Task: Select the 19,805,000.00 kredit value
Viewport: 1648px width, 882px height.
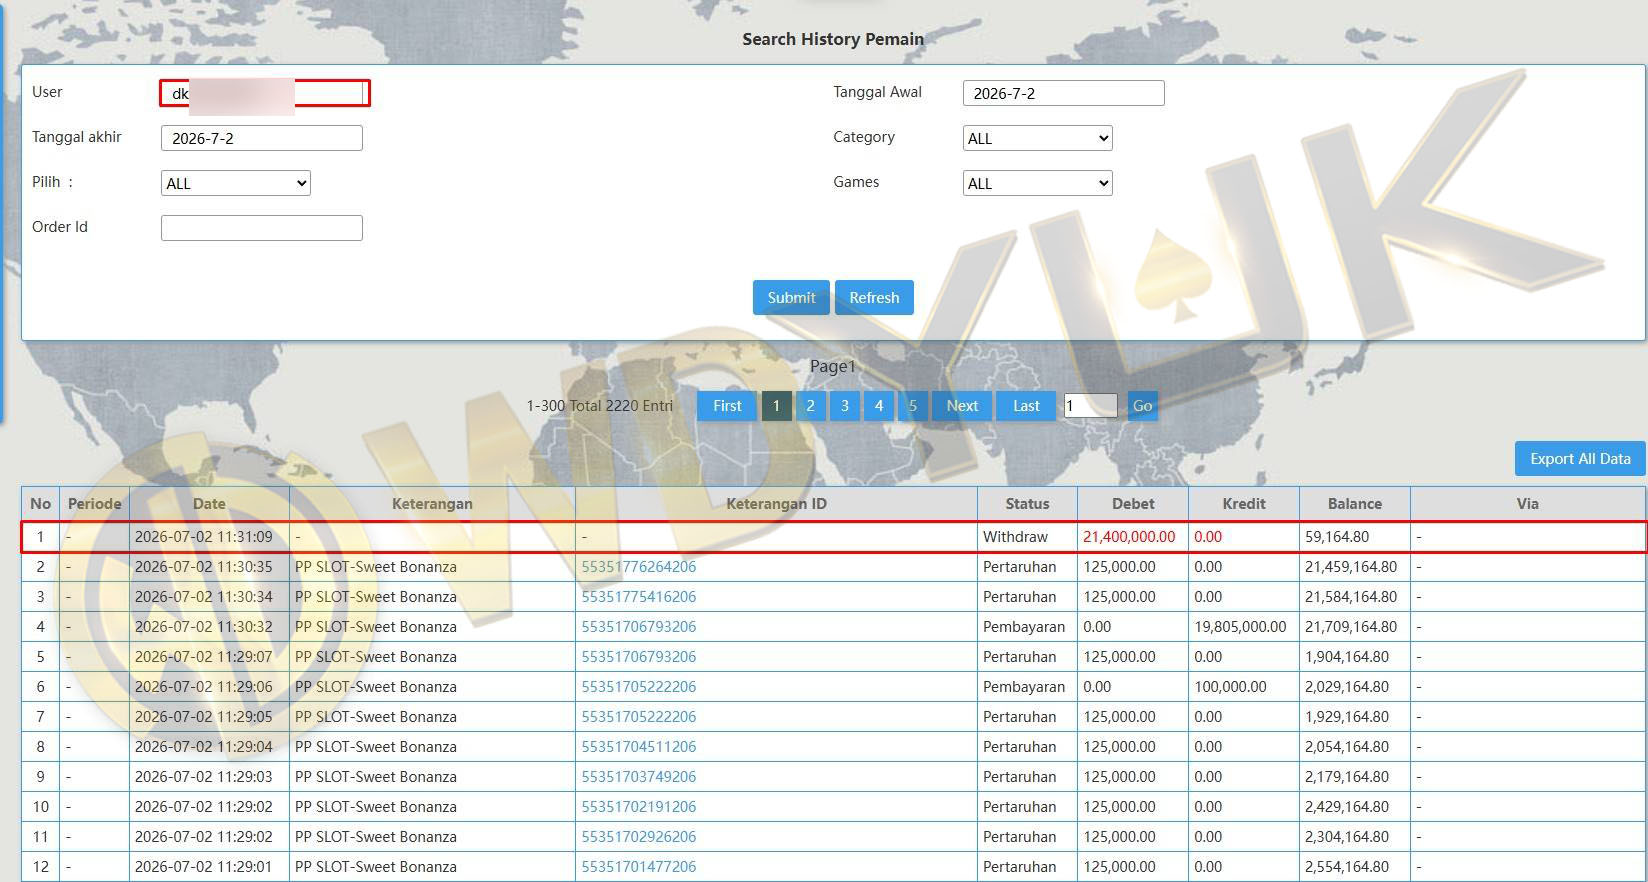Action: click(1244, 627)
